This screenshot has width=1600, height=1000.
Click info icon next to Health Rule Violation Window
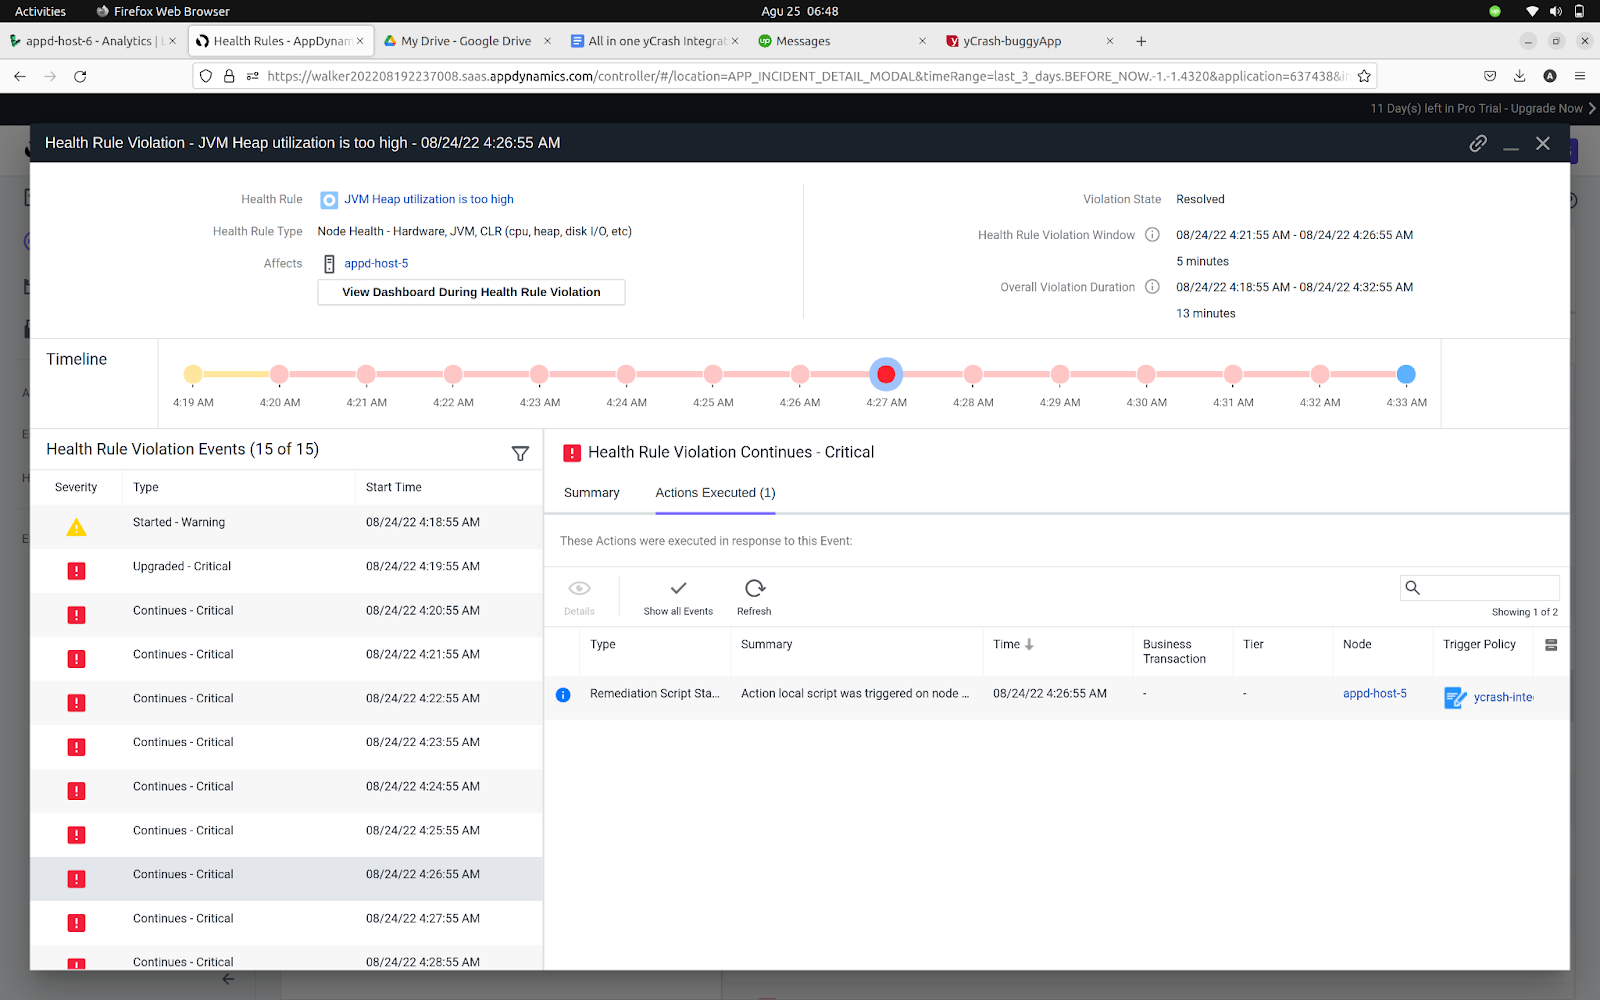coord(1152,235)
